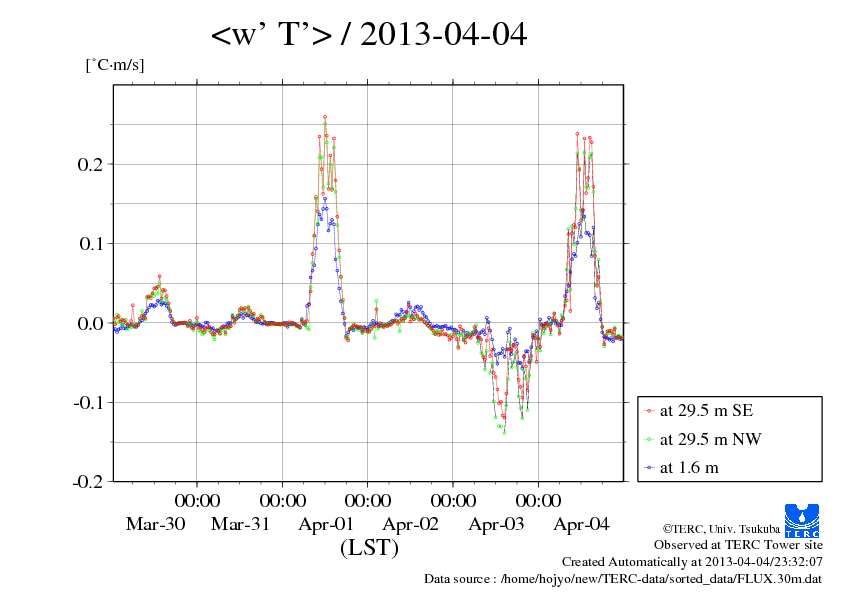Click the y-axis value -0.1
The image size is (842, 595).
click(88, 402)
